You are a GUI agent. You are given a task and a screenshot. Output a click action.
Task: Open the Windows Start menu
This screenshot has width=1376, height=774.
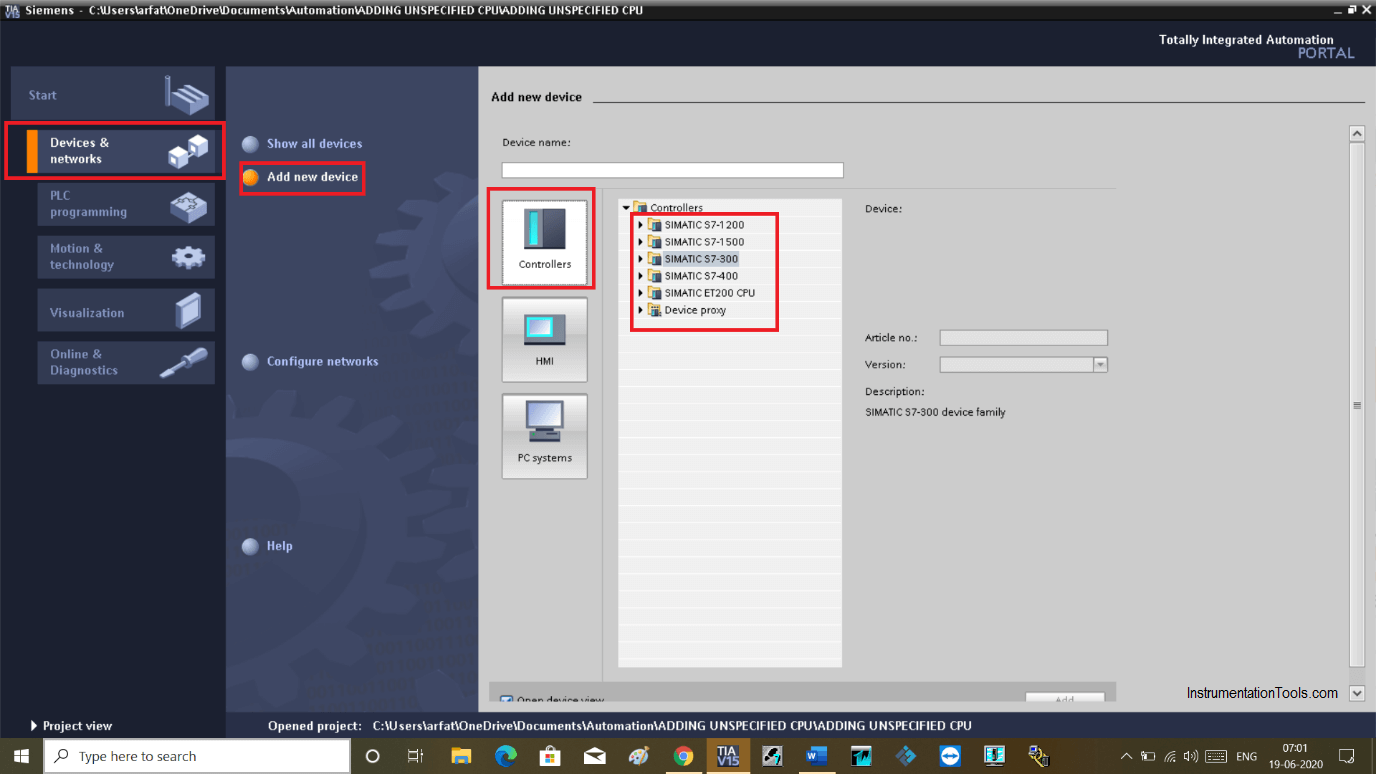coord(21,756)
